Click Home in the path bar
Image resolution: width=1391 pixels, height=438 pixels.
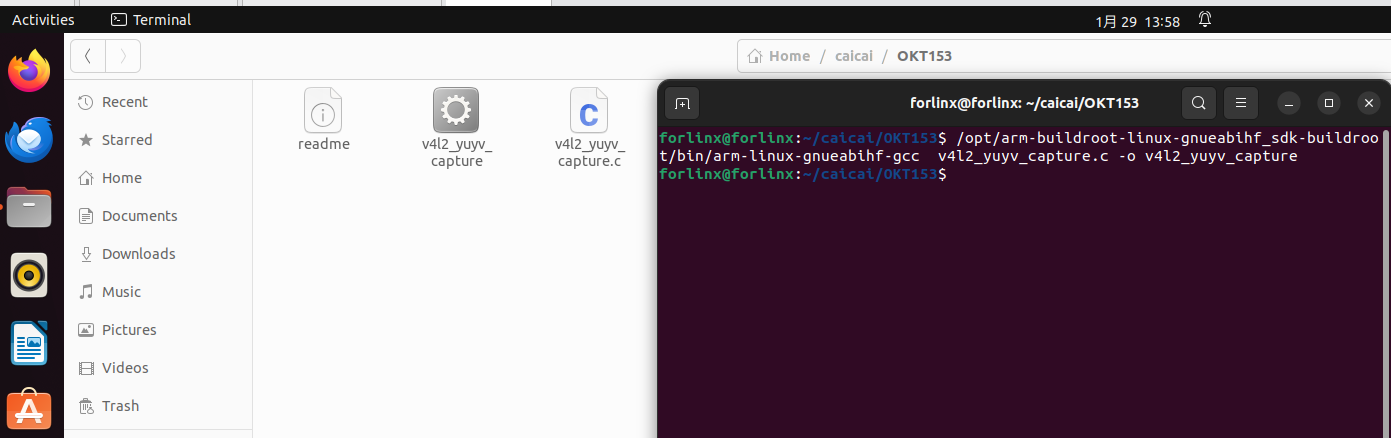point(779,56)
